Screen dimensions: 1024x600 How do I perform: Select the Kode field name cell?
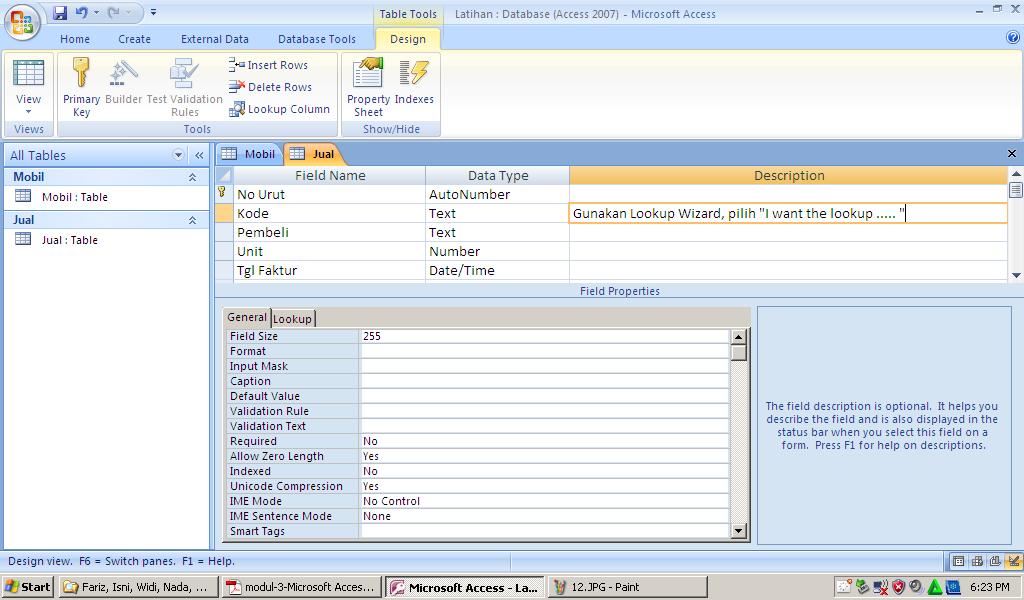pos(329,213)
